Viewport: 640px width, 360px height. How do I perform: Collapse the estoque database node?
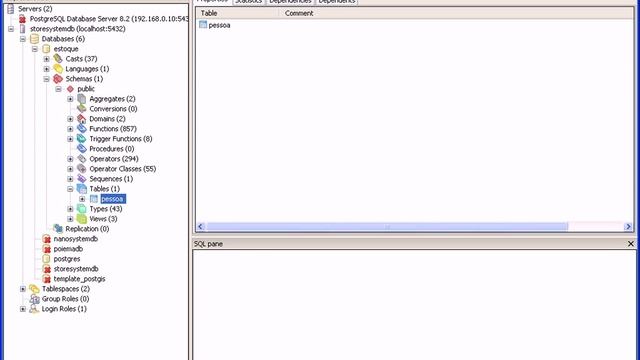click(35, 49)
